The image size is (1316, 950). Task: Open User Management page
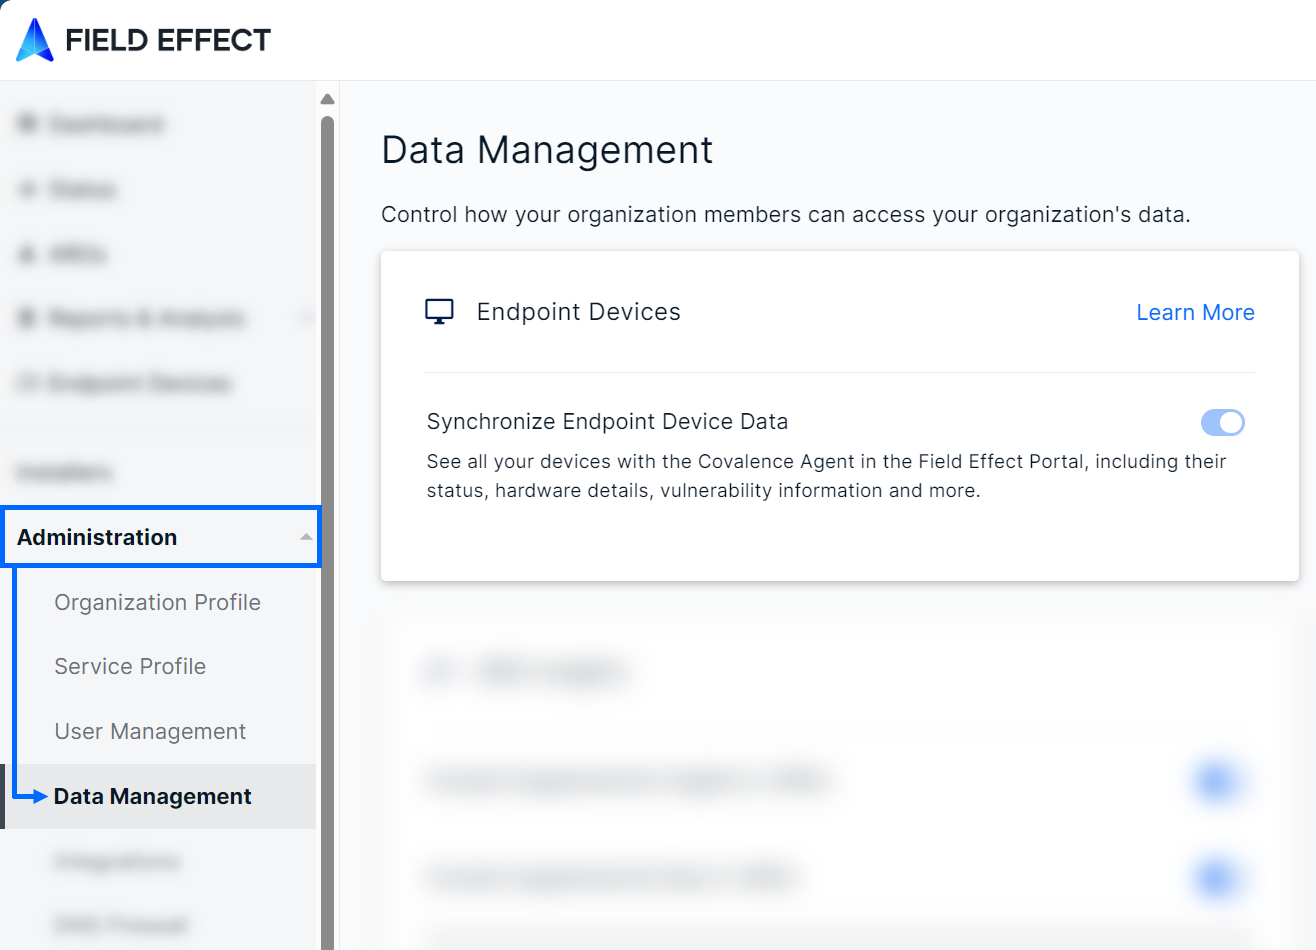(x=150, y=732)
